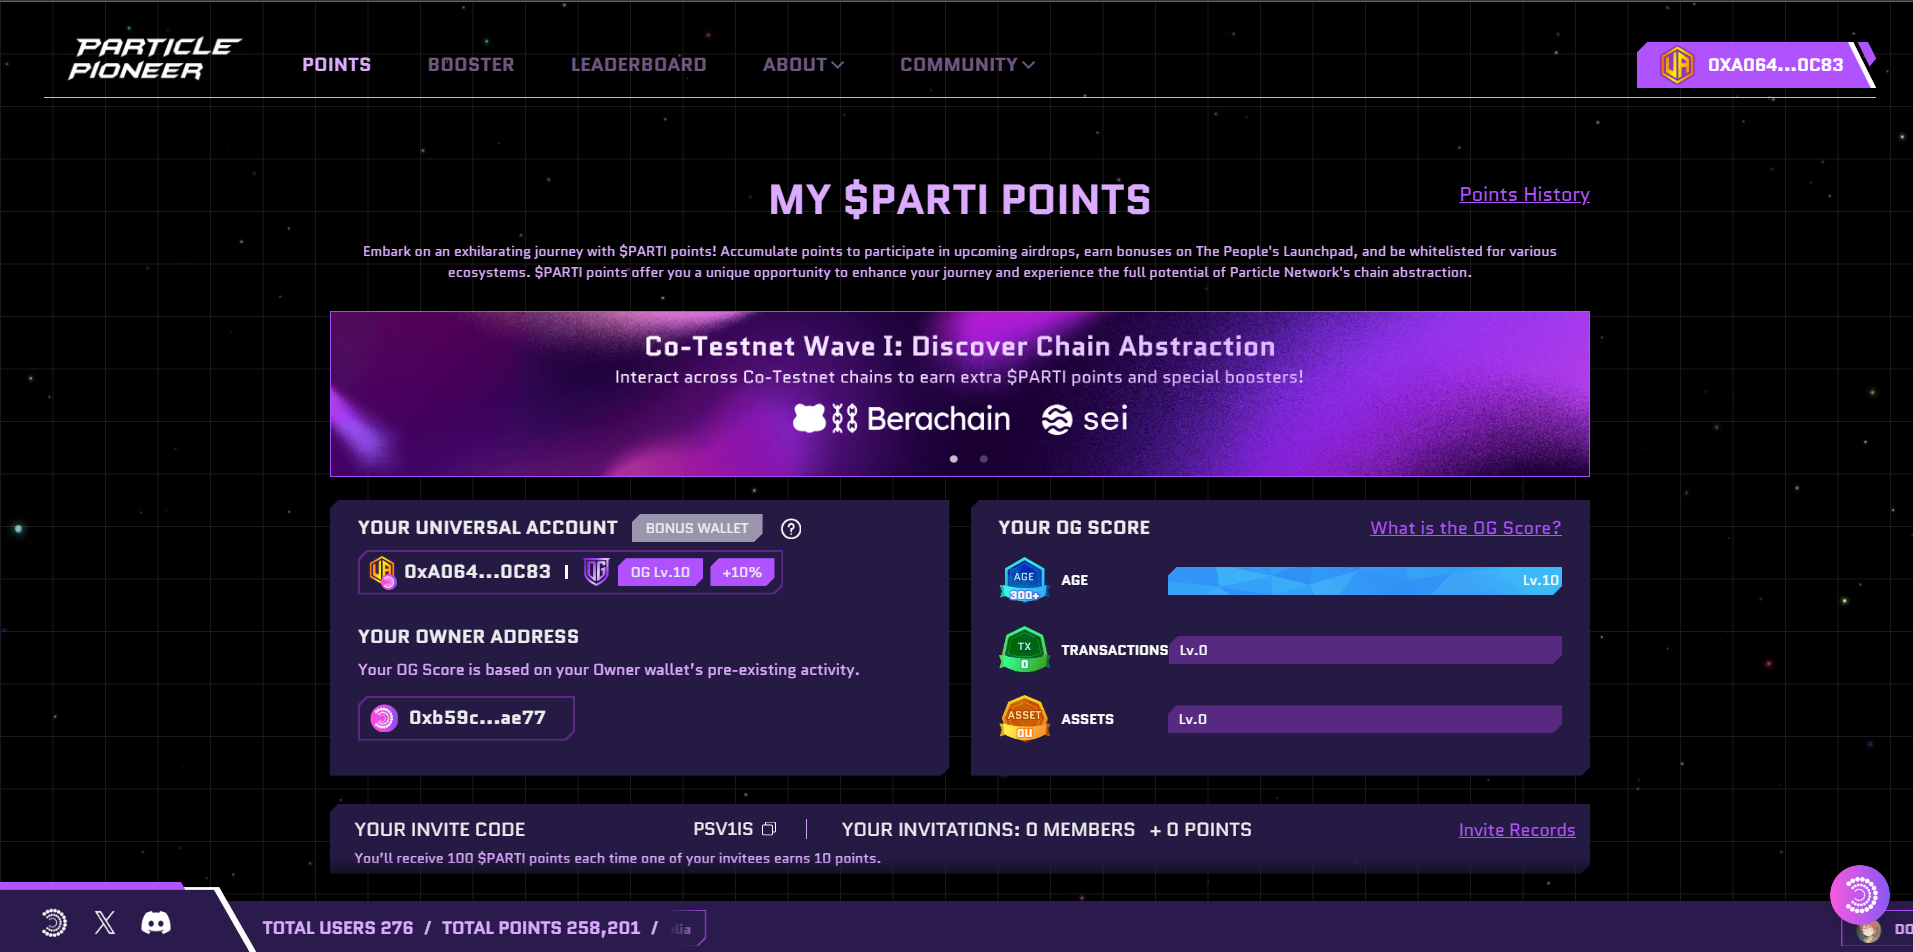Screen dimensions: 1913x952
Task: Click the 'TOTAL USERS 276' footer text
Action: [338, 928]
